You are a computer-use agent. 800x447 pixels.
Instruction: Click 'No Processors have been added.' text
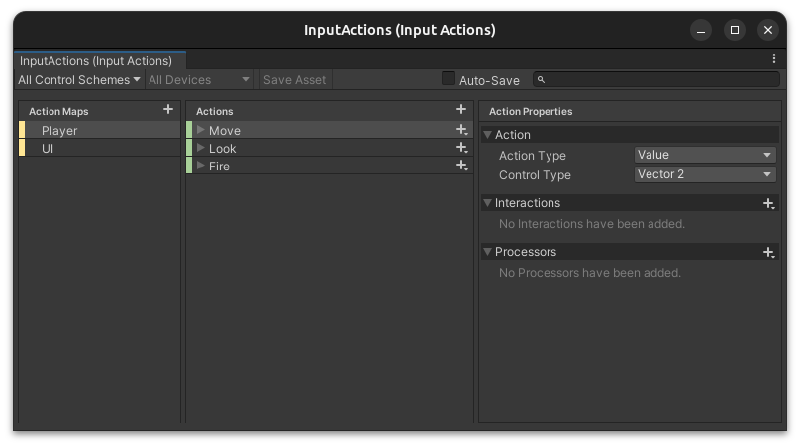[x=590, y=273]
